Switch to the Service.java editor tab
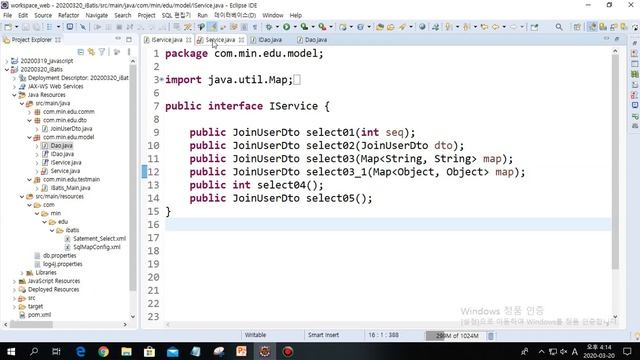The image size is (640, 360). click(x=220, y=40)
